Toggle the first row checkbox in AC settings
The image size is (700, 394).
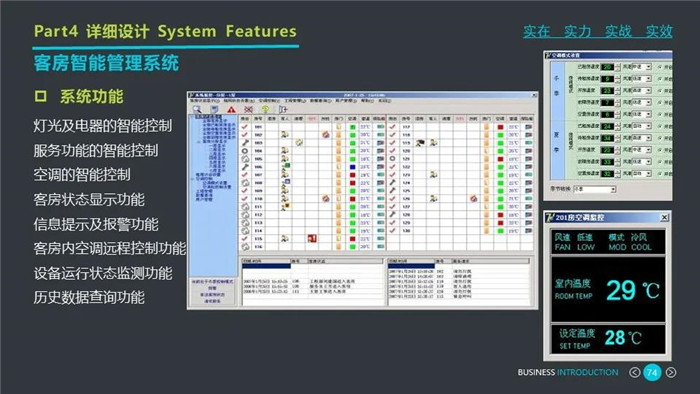[x=660, y=67]
